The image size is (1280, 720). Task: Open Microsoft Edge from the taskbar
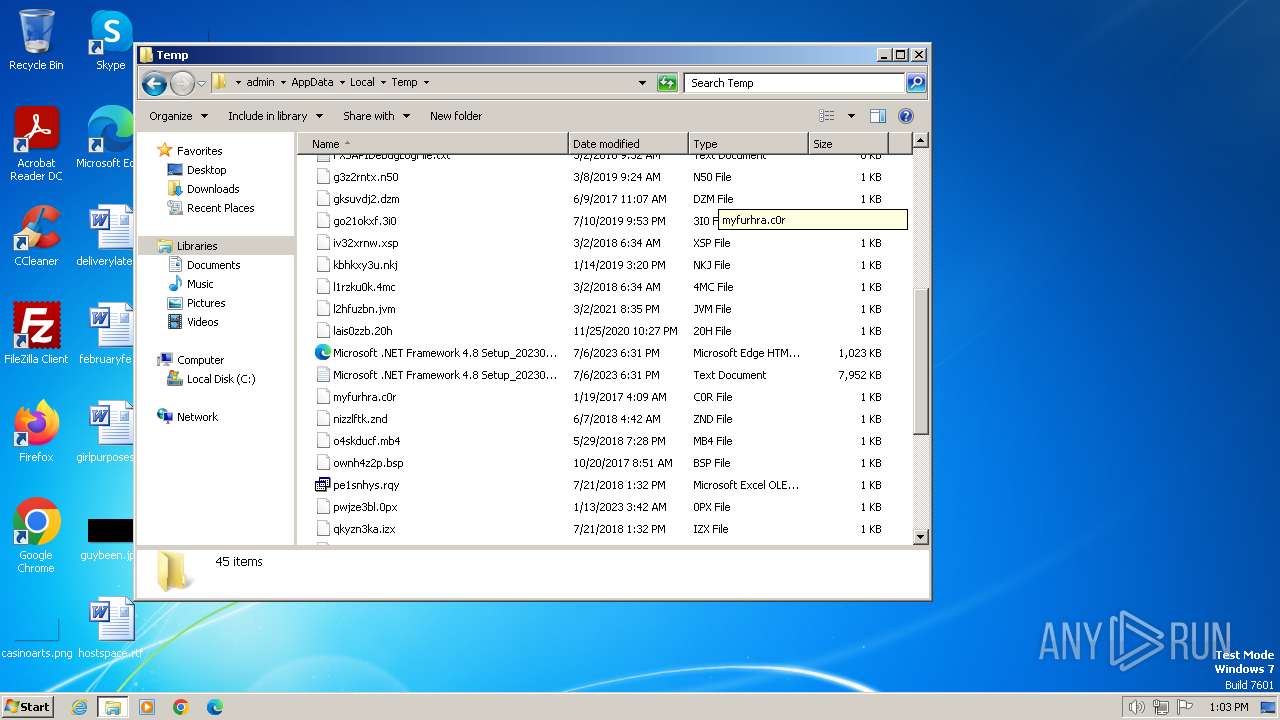[x=215, y=707]
